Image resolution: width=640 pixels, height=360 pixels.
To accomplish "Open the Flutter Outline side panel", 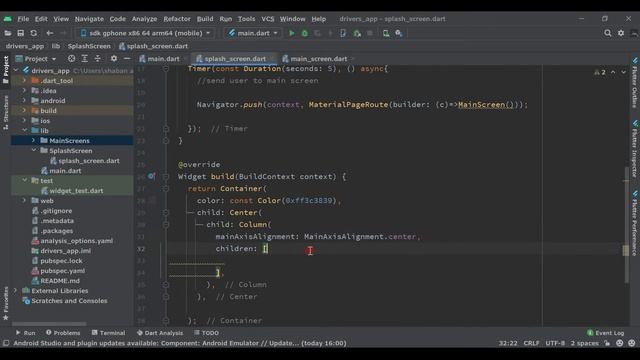I will (x=635, y=82).
